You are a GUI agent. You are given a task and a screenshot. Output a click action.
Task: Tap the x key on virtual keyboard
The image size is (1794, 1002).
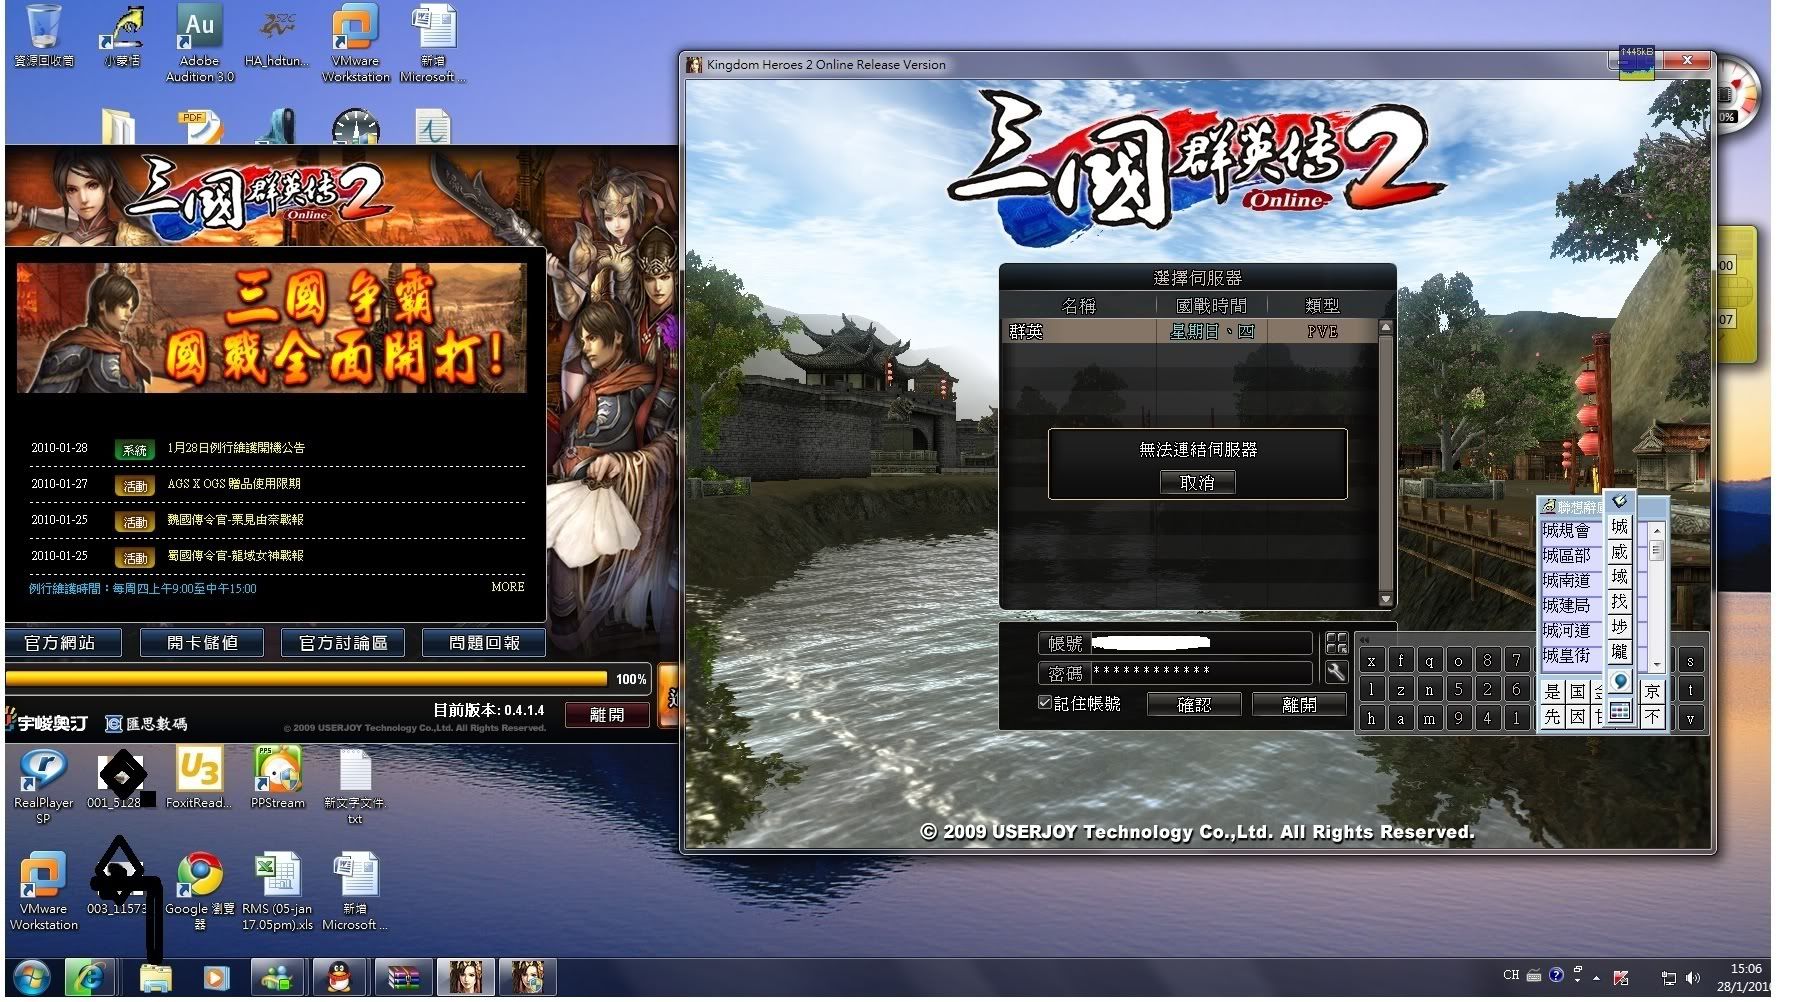[x=1372, y=661]
